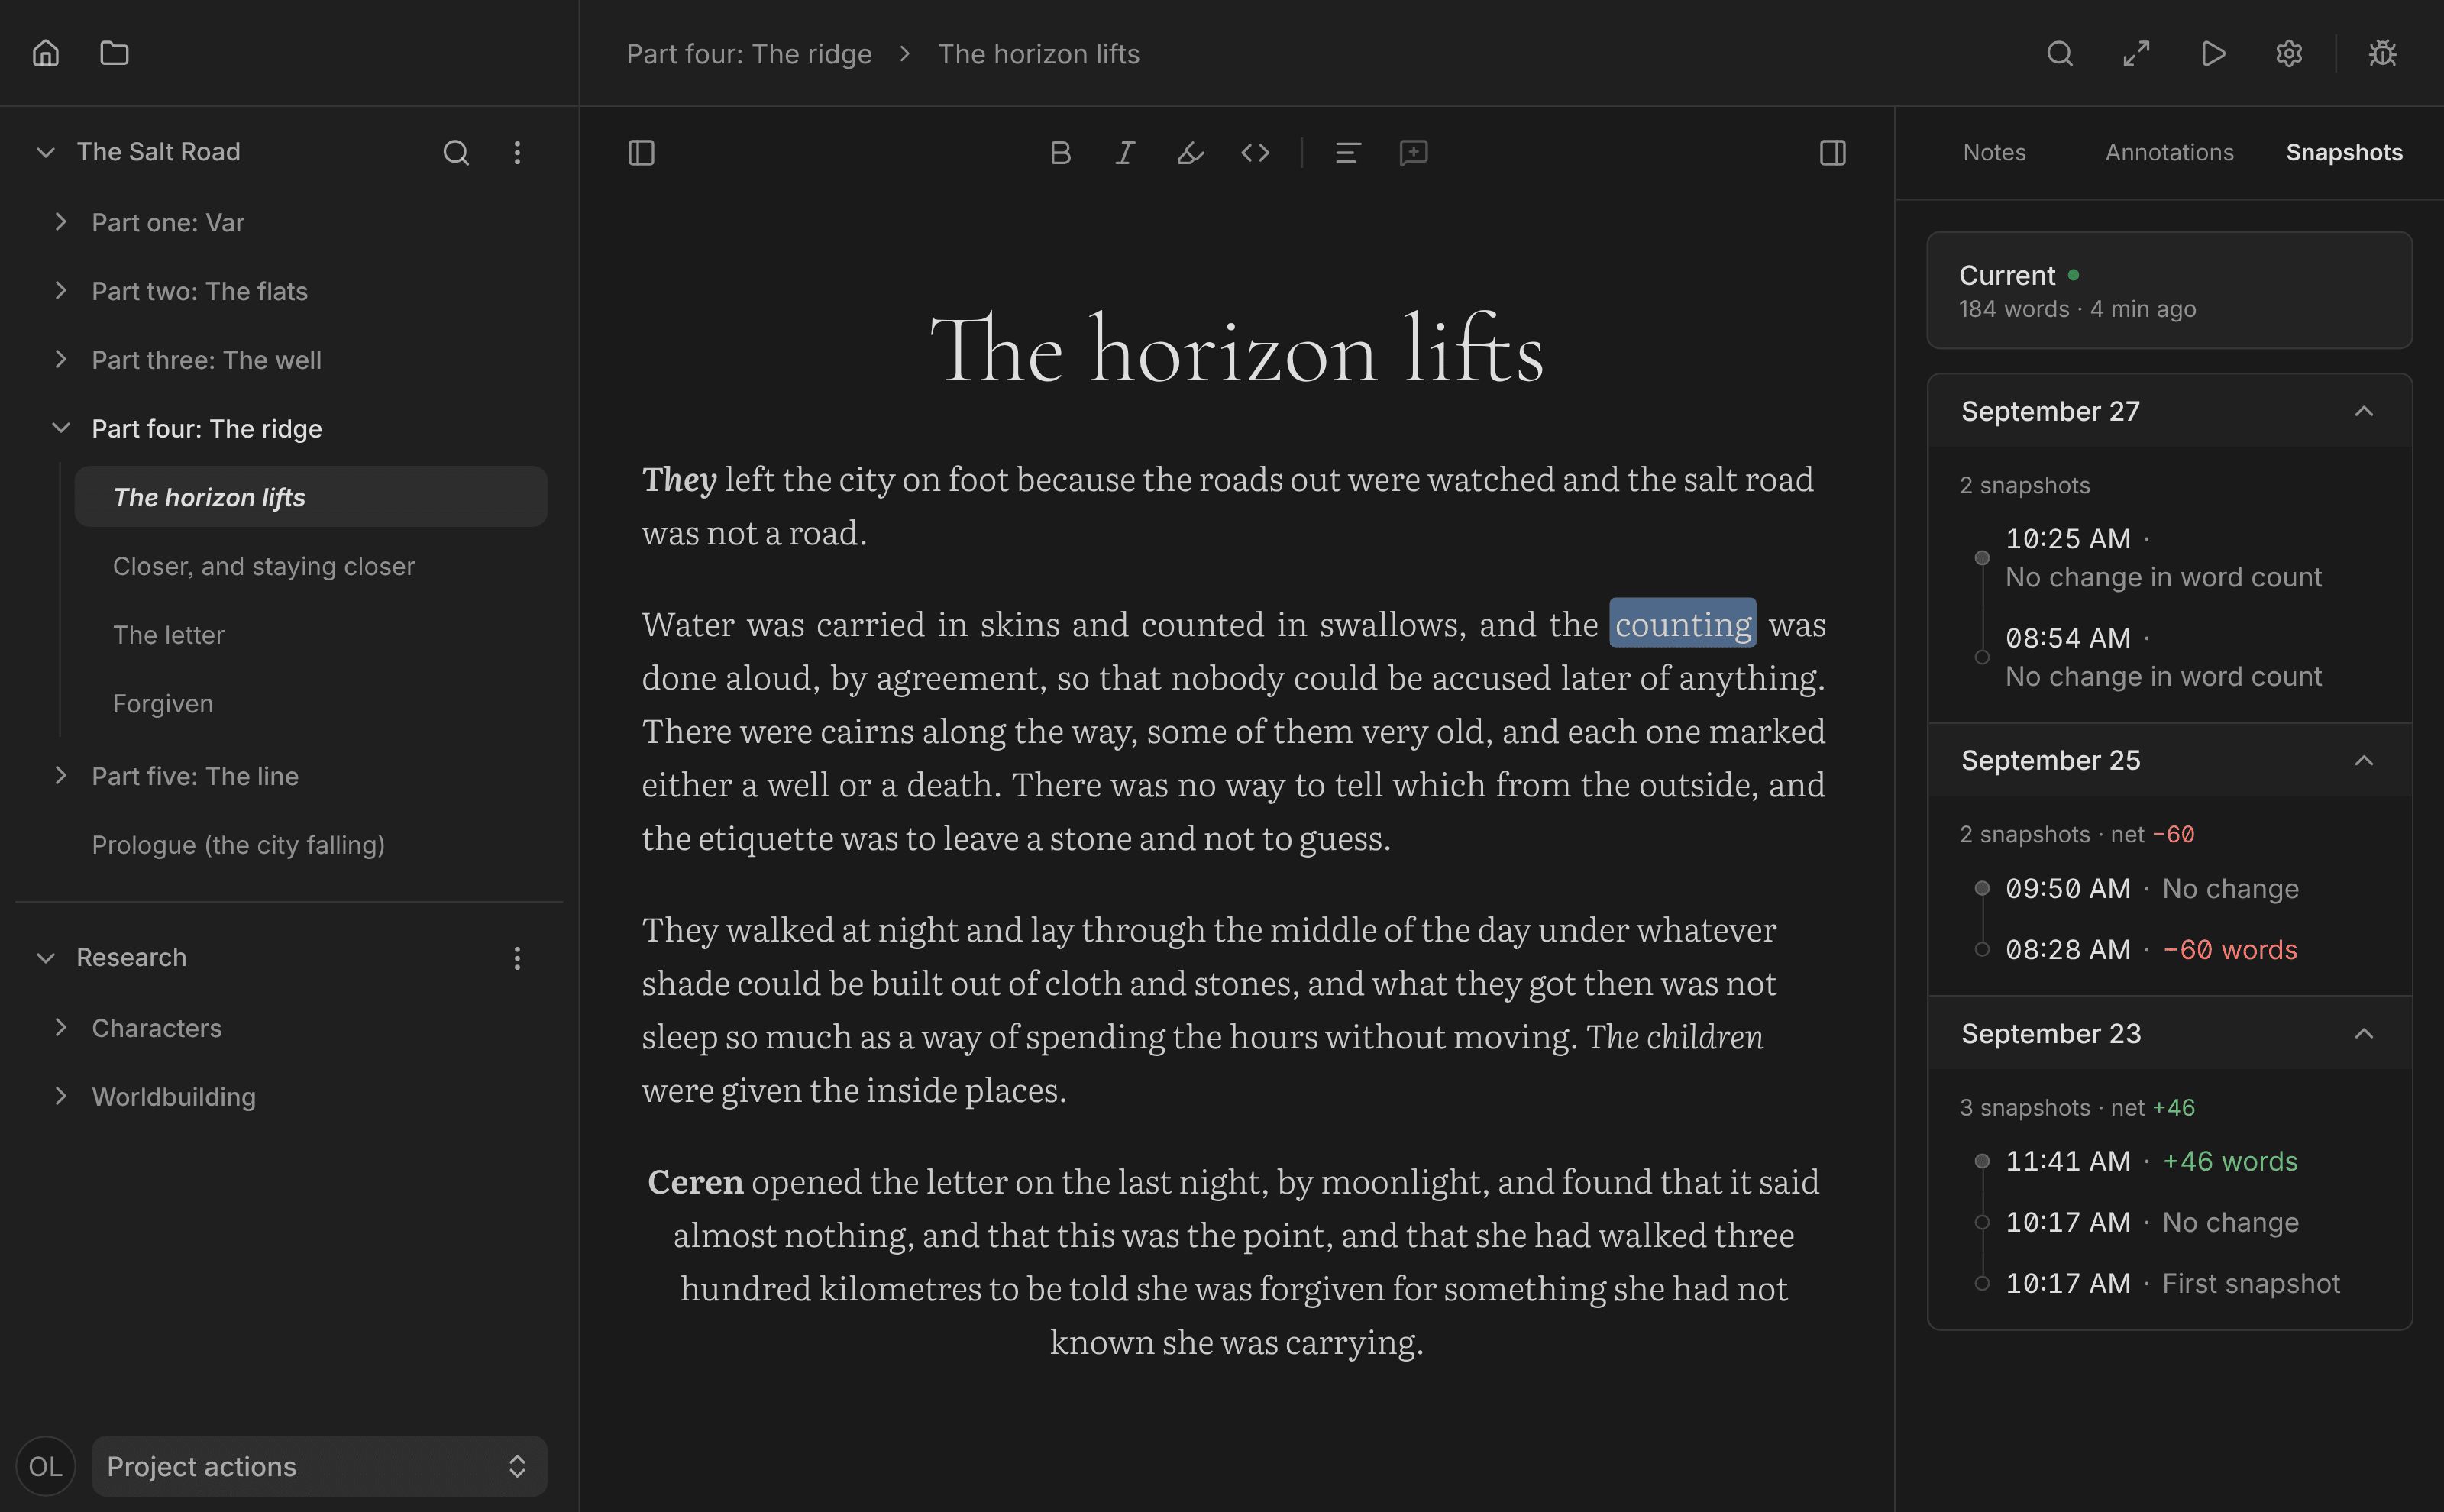Insert code formatting
This screenshot has height=1512, width=2444.
tap(1255, 152)
